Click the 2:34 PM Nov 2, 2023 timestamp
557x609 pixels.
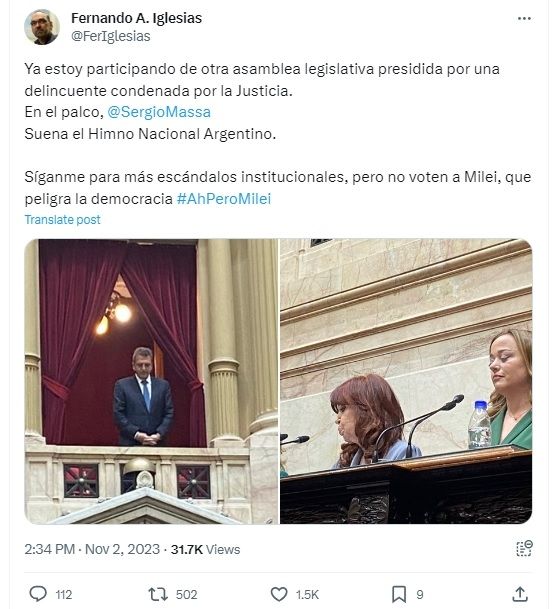click(92, 549)
